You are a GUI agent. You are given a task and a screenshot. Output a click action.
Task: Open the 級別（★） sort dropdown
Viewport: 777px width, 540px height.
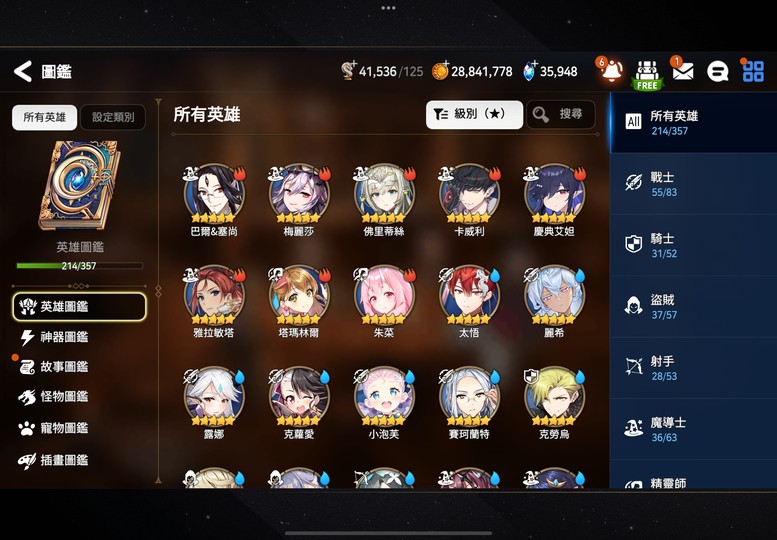474,114
